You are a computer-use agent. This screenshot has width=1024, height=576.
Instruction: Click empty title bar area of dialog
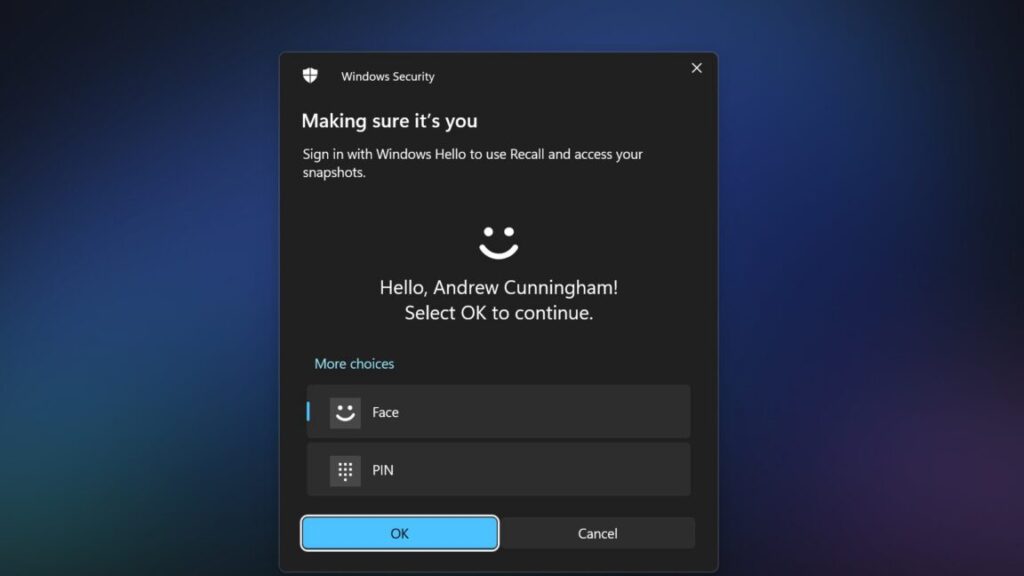(560, 75)
